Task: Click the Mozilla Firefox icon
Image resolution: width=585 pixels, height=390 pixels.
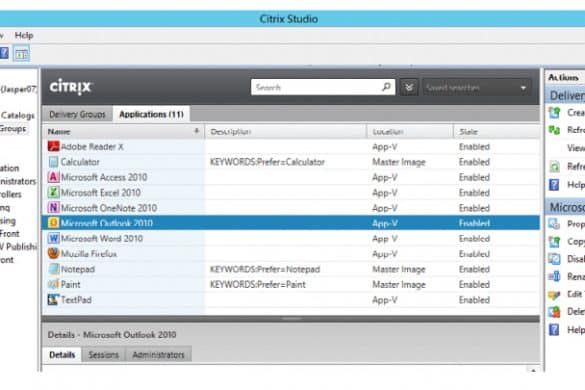Action: tap(53, 253)
